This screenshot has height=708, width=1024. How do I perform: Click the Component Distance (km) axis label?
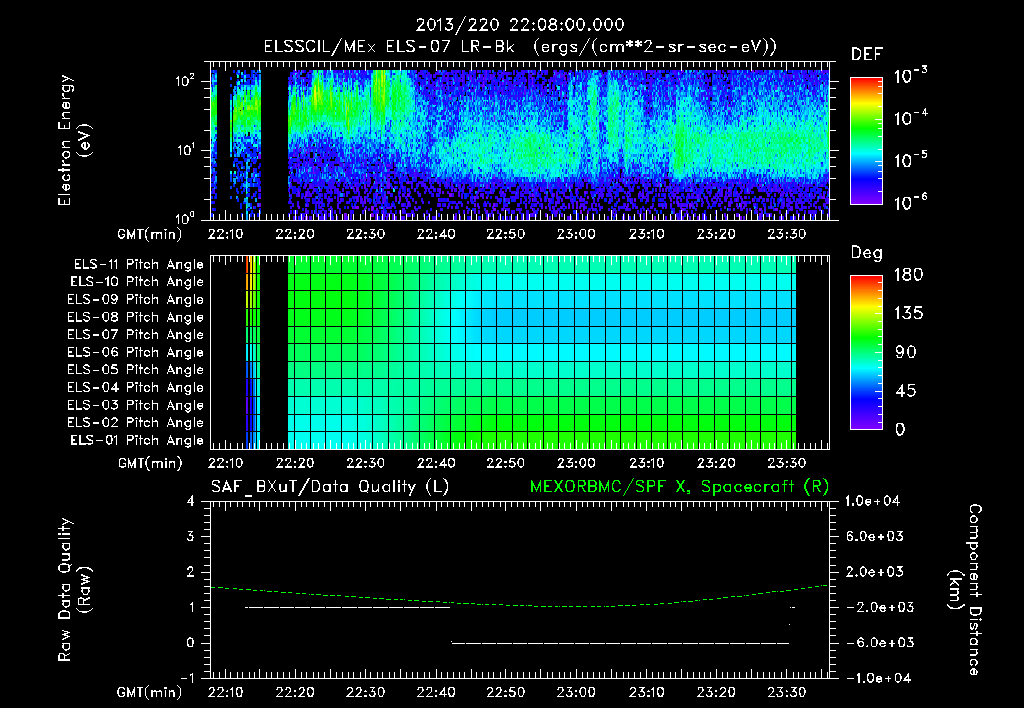[965, 590]
